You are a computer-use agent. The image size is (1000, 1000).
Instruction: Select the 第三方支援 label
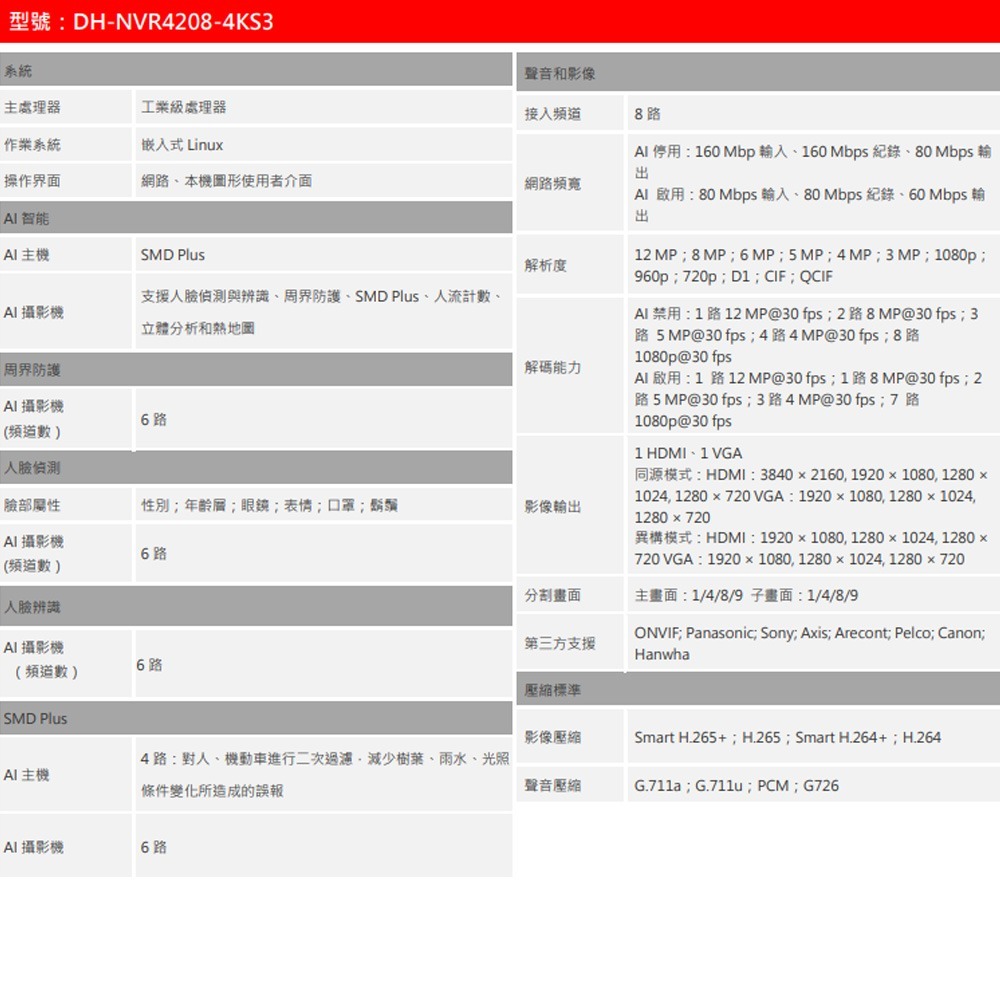tap(560, 643)
